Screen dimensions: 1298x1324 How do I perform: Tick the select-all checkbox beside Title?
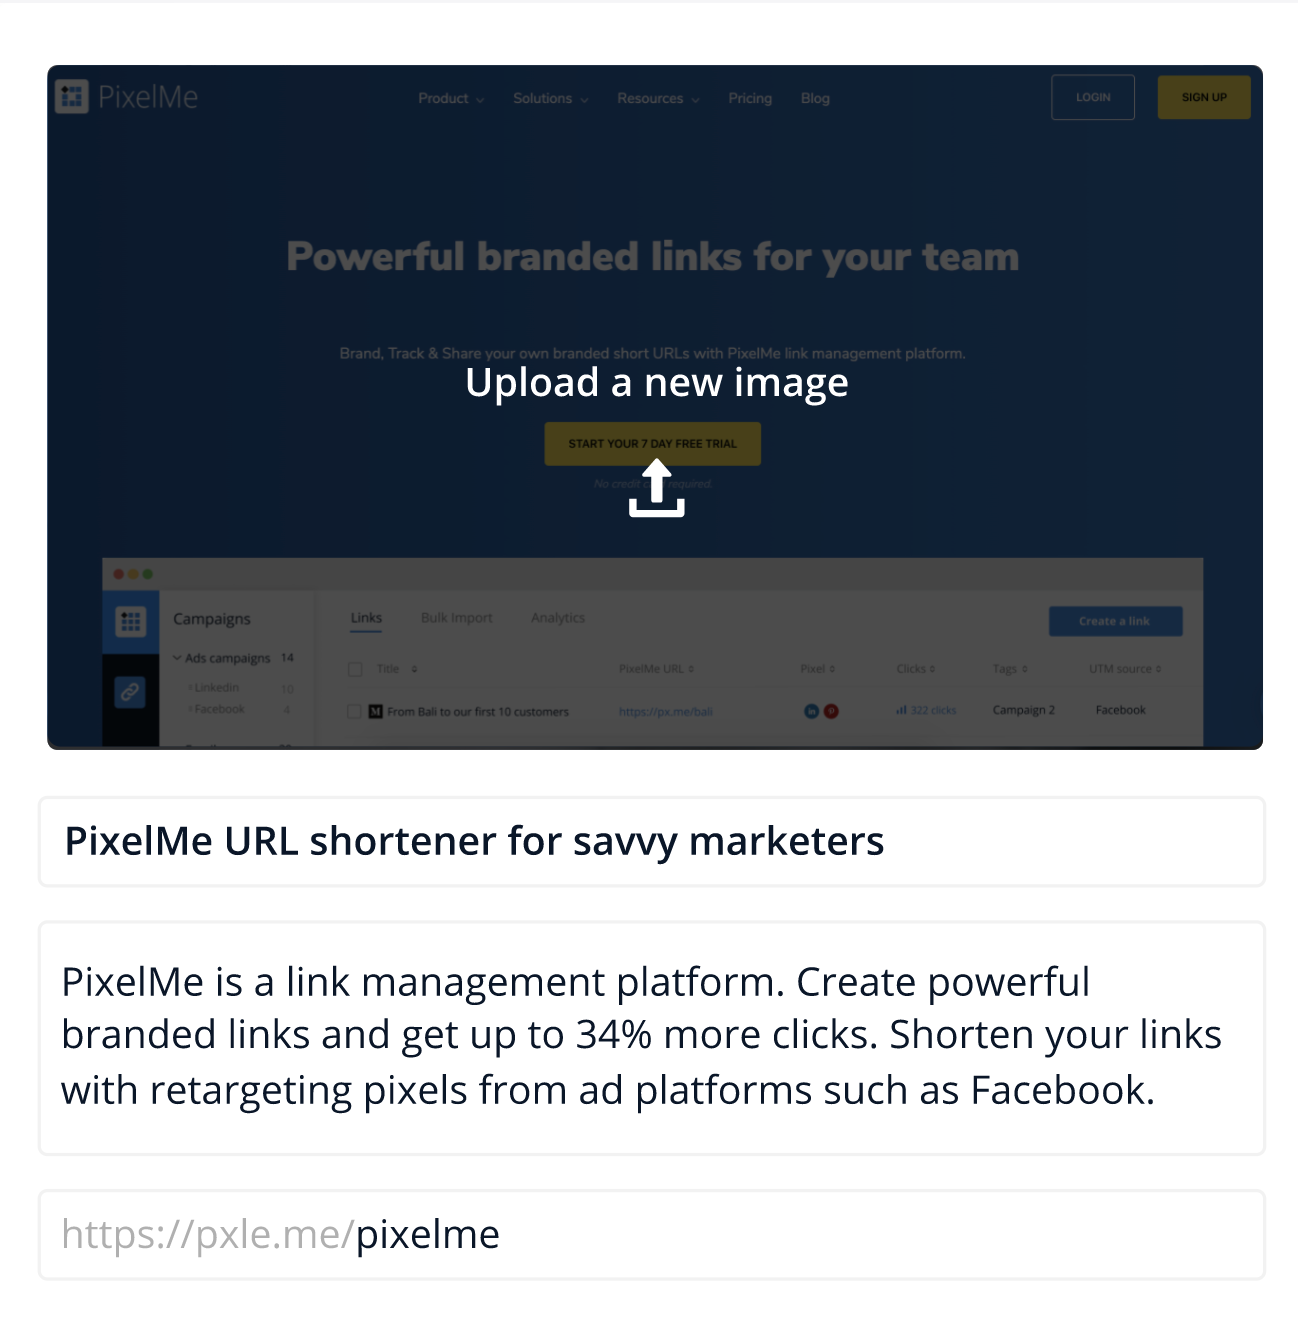[x=355, y=669]
